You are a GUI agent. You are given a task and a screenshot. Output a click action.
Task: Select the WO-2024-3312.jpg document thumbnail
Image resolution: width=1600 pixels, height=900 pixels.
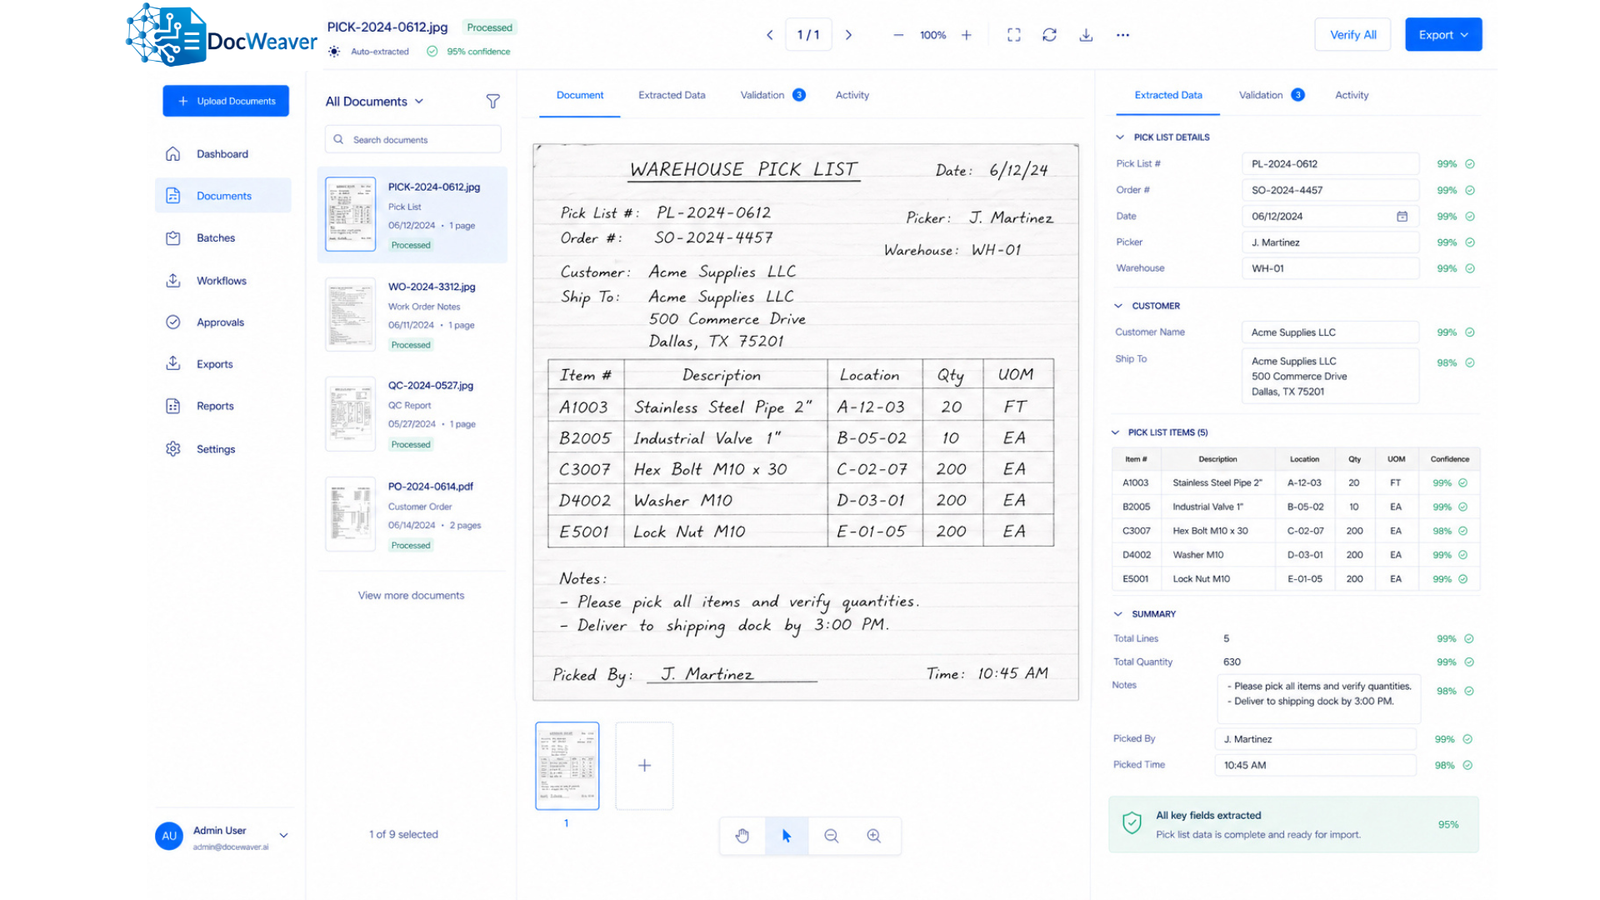[x=350, y=315]
